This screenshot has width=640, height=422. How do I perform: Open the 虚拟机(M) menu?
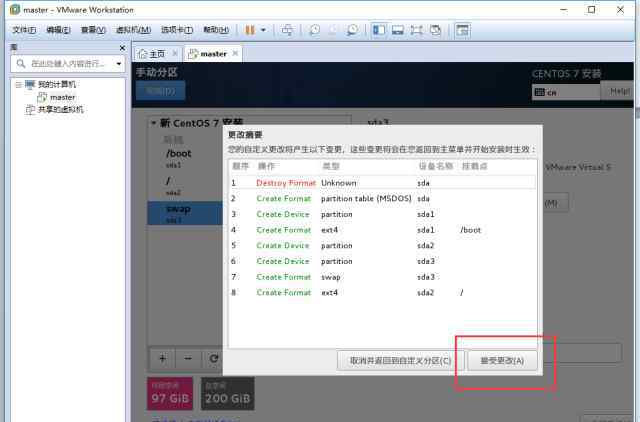(133, 30)
